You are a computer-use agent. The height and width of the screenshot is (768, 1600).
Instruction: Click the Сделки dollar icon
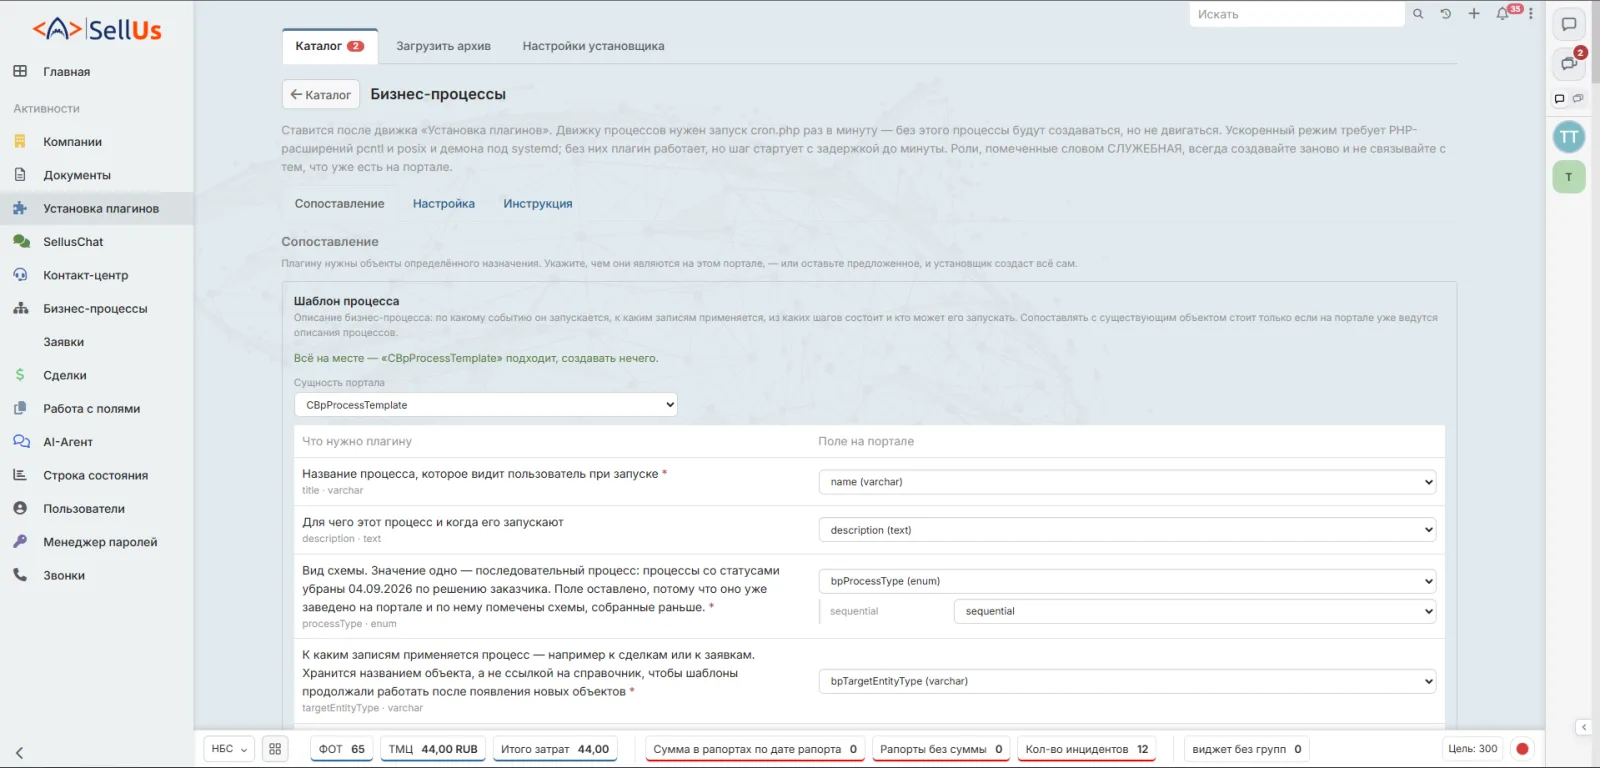tap(20, 375)
